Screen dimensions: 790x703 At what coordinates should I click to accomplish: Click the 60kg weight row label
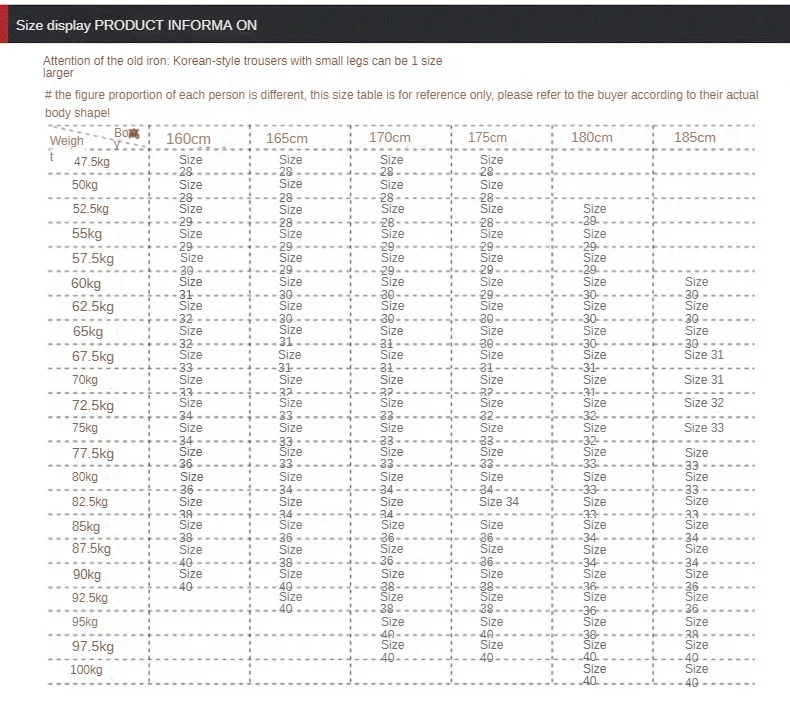pos(86,283)
